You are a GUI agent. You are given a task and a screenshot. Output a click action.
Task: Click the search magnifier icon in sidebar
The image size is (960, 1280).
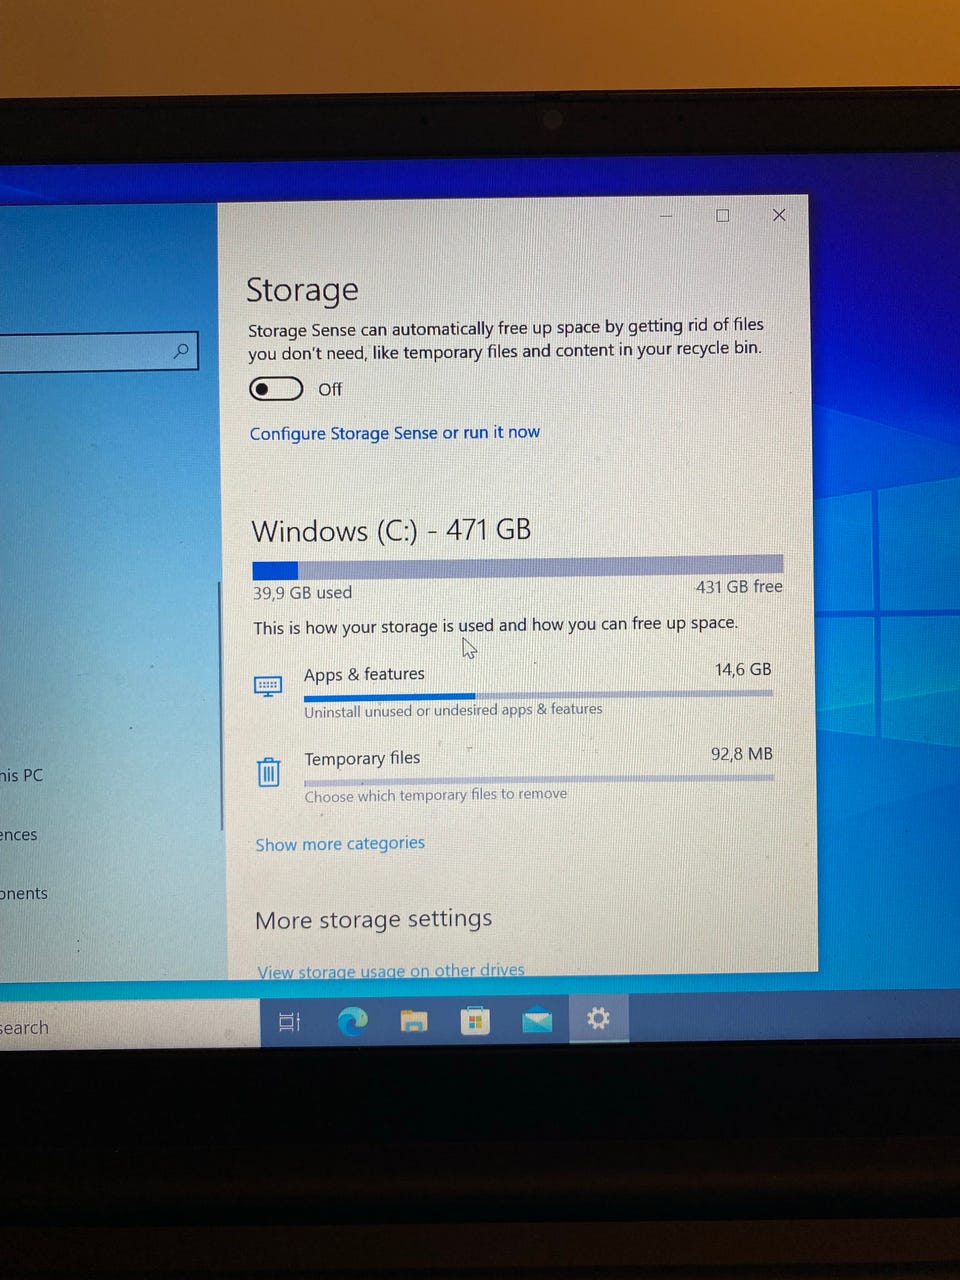pos(181,351)
